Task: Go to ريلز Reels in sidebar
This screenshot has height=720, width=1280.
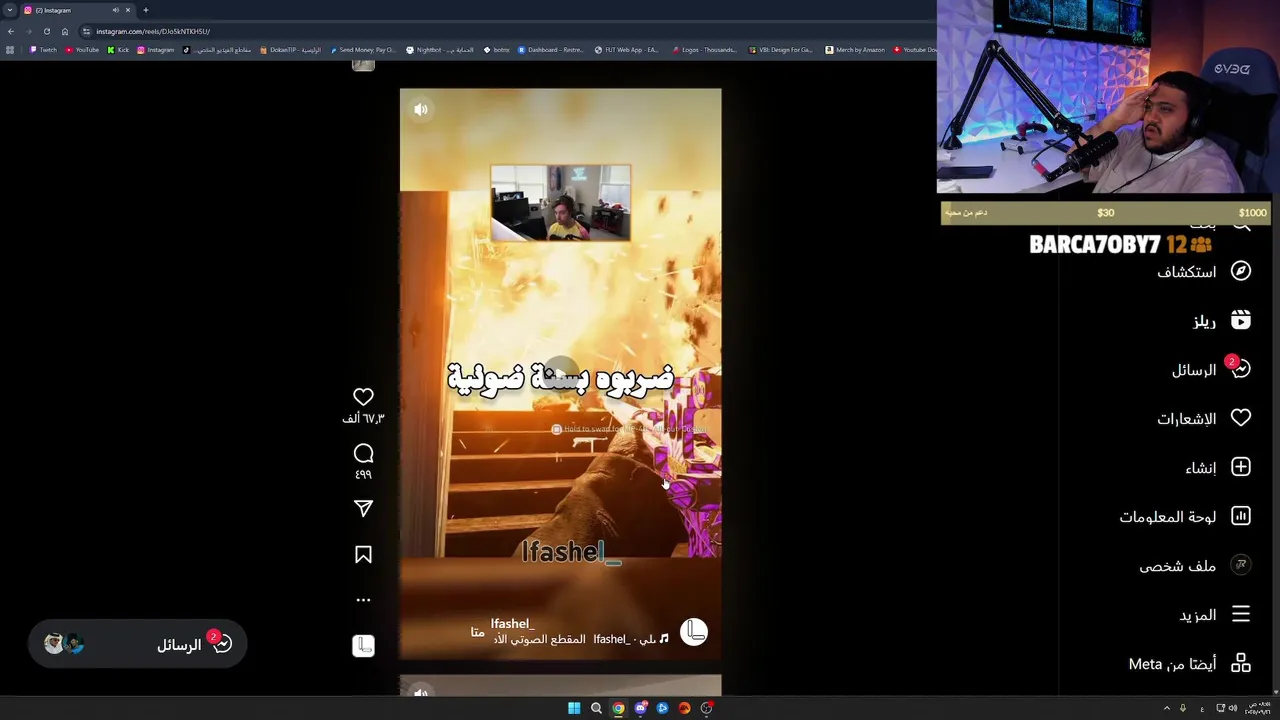Action: [x=1204, y=320]
